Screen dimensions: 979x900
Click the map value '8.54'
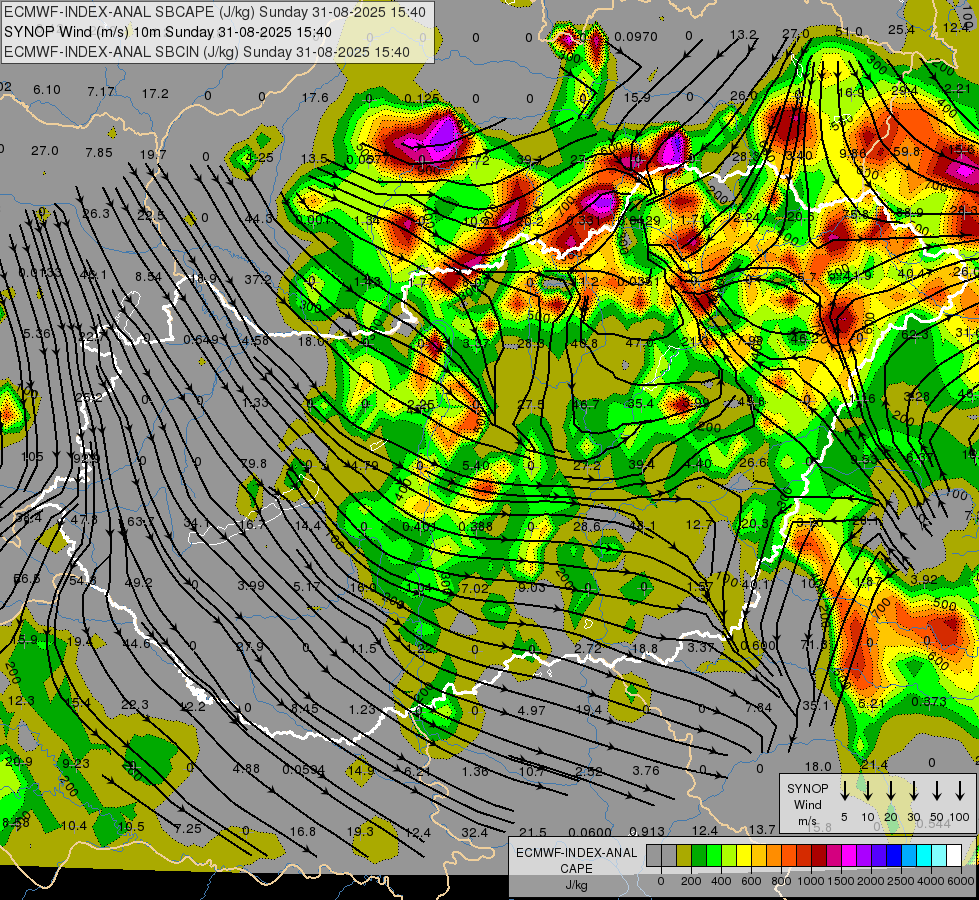pyautogui.click(x=148, y=277)
